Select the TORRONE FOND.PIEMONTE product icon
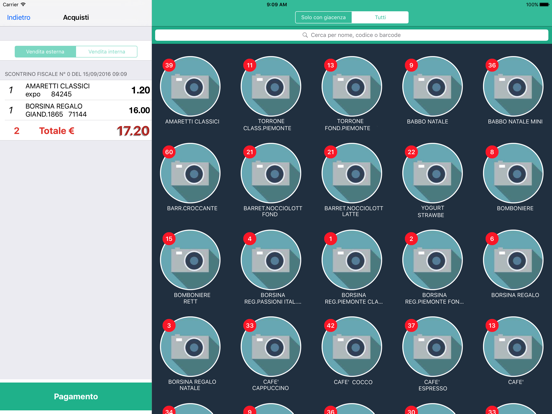This screenshot has height=414, width=552. 352,87
